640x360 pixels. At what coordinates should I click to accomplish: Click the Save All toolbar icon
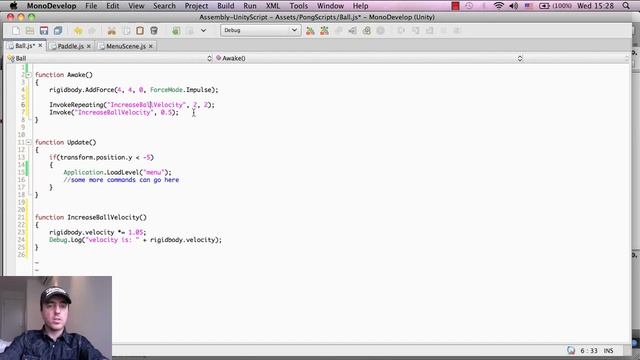58,31
